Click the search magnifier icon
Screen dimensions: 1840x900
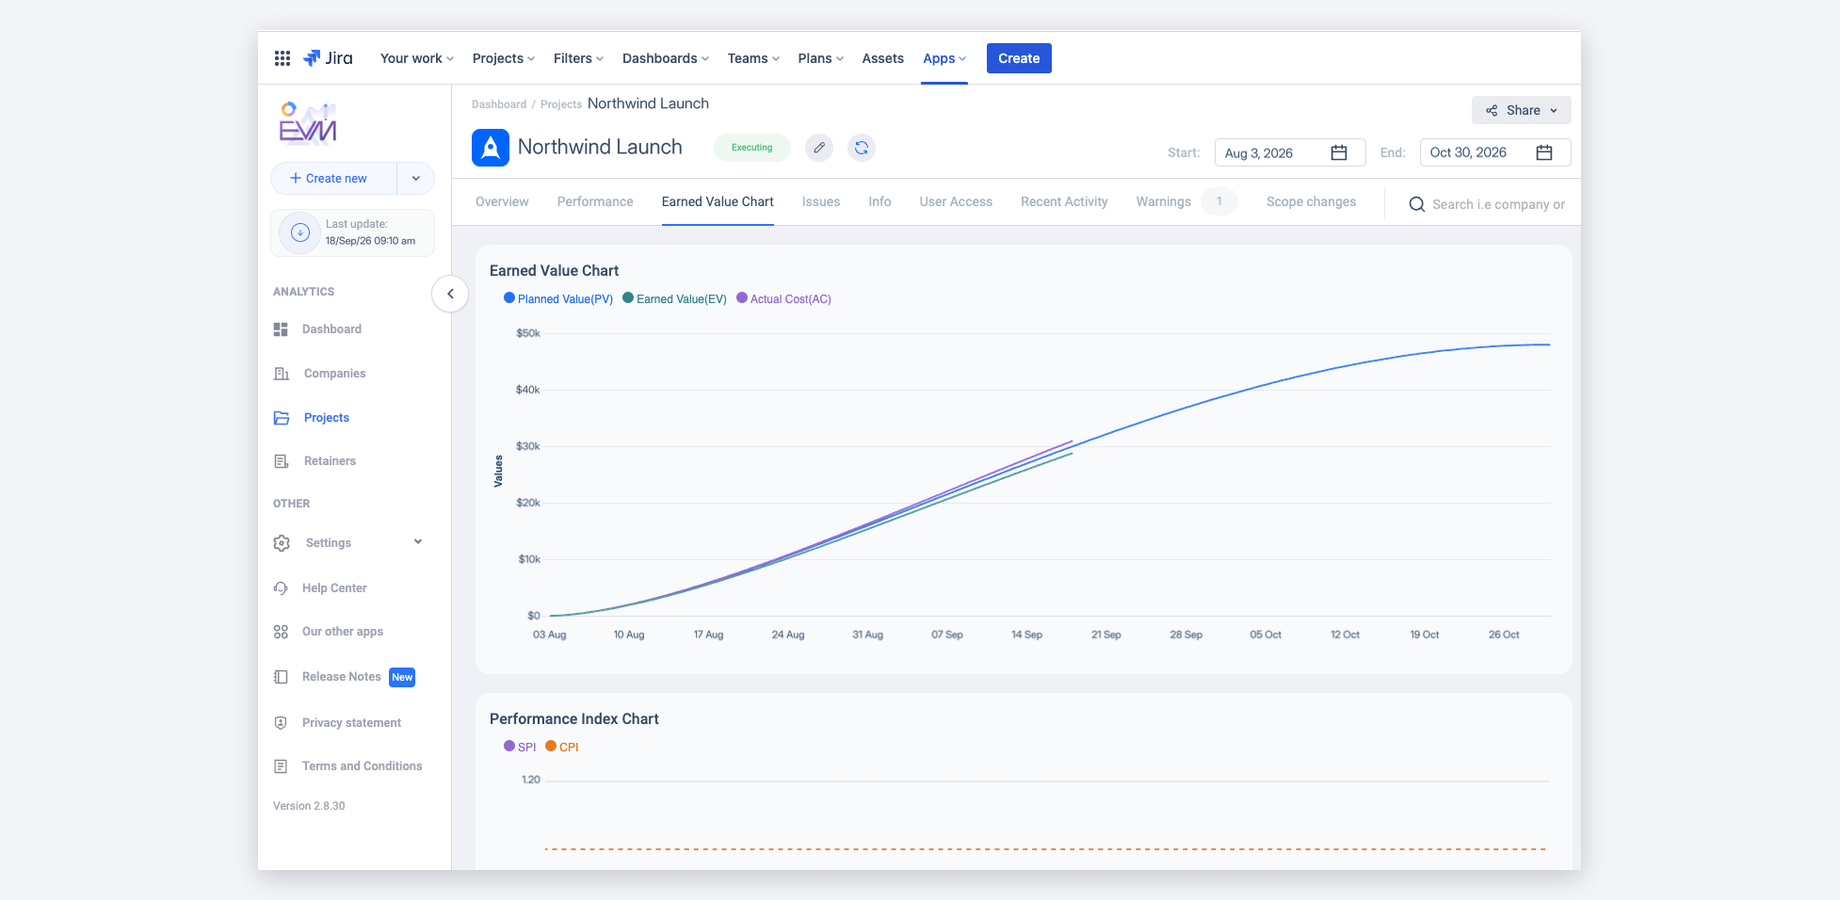pos(1417,204)
